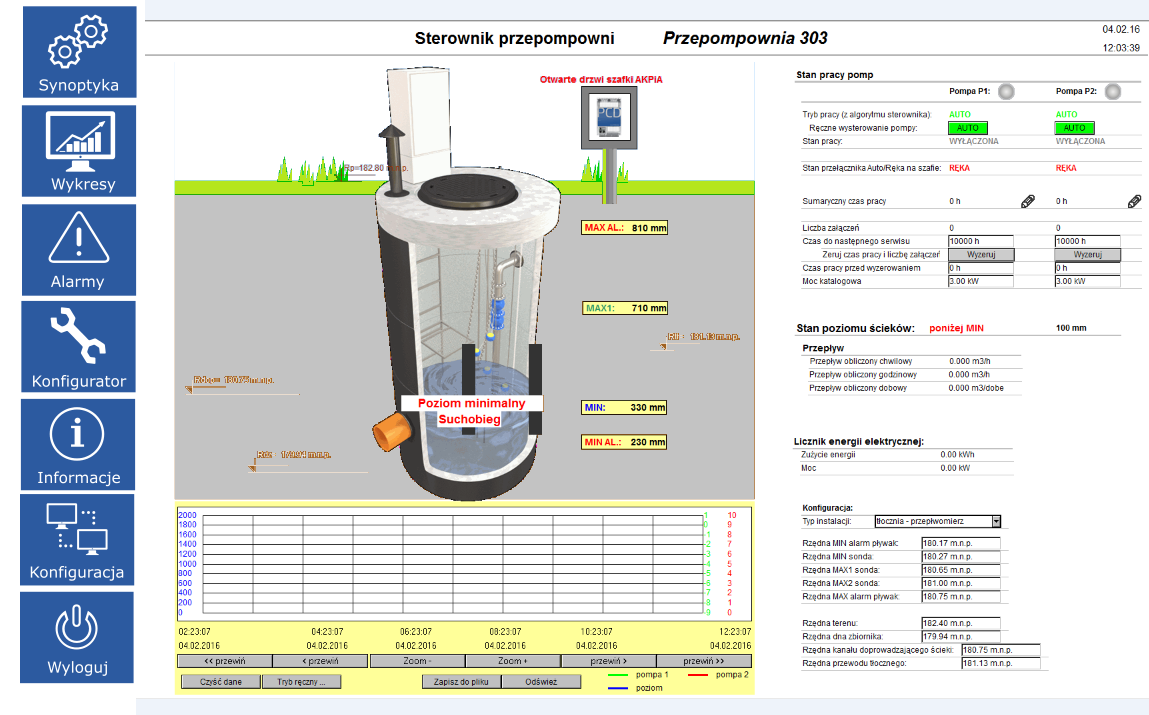This screenshot has height=715, width=1149.
Task: Click the Poziom minimalny warning text
Action: 471,403
